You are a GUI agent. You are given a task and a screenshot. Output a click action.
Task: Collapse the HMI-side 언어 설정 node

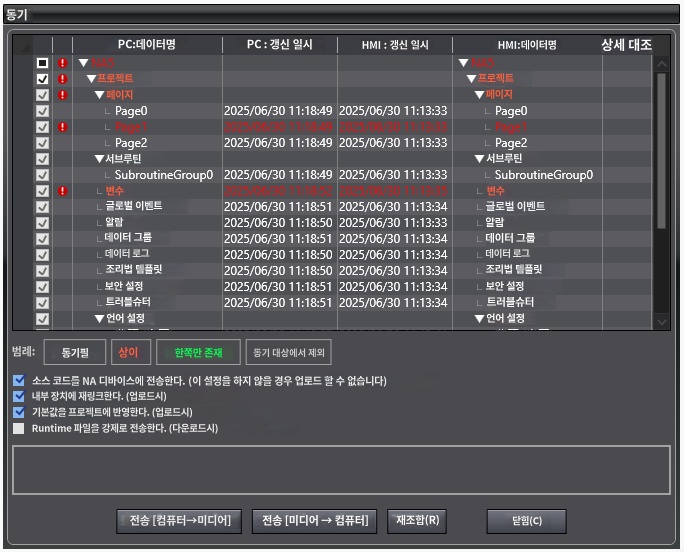(479, 319)
